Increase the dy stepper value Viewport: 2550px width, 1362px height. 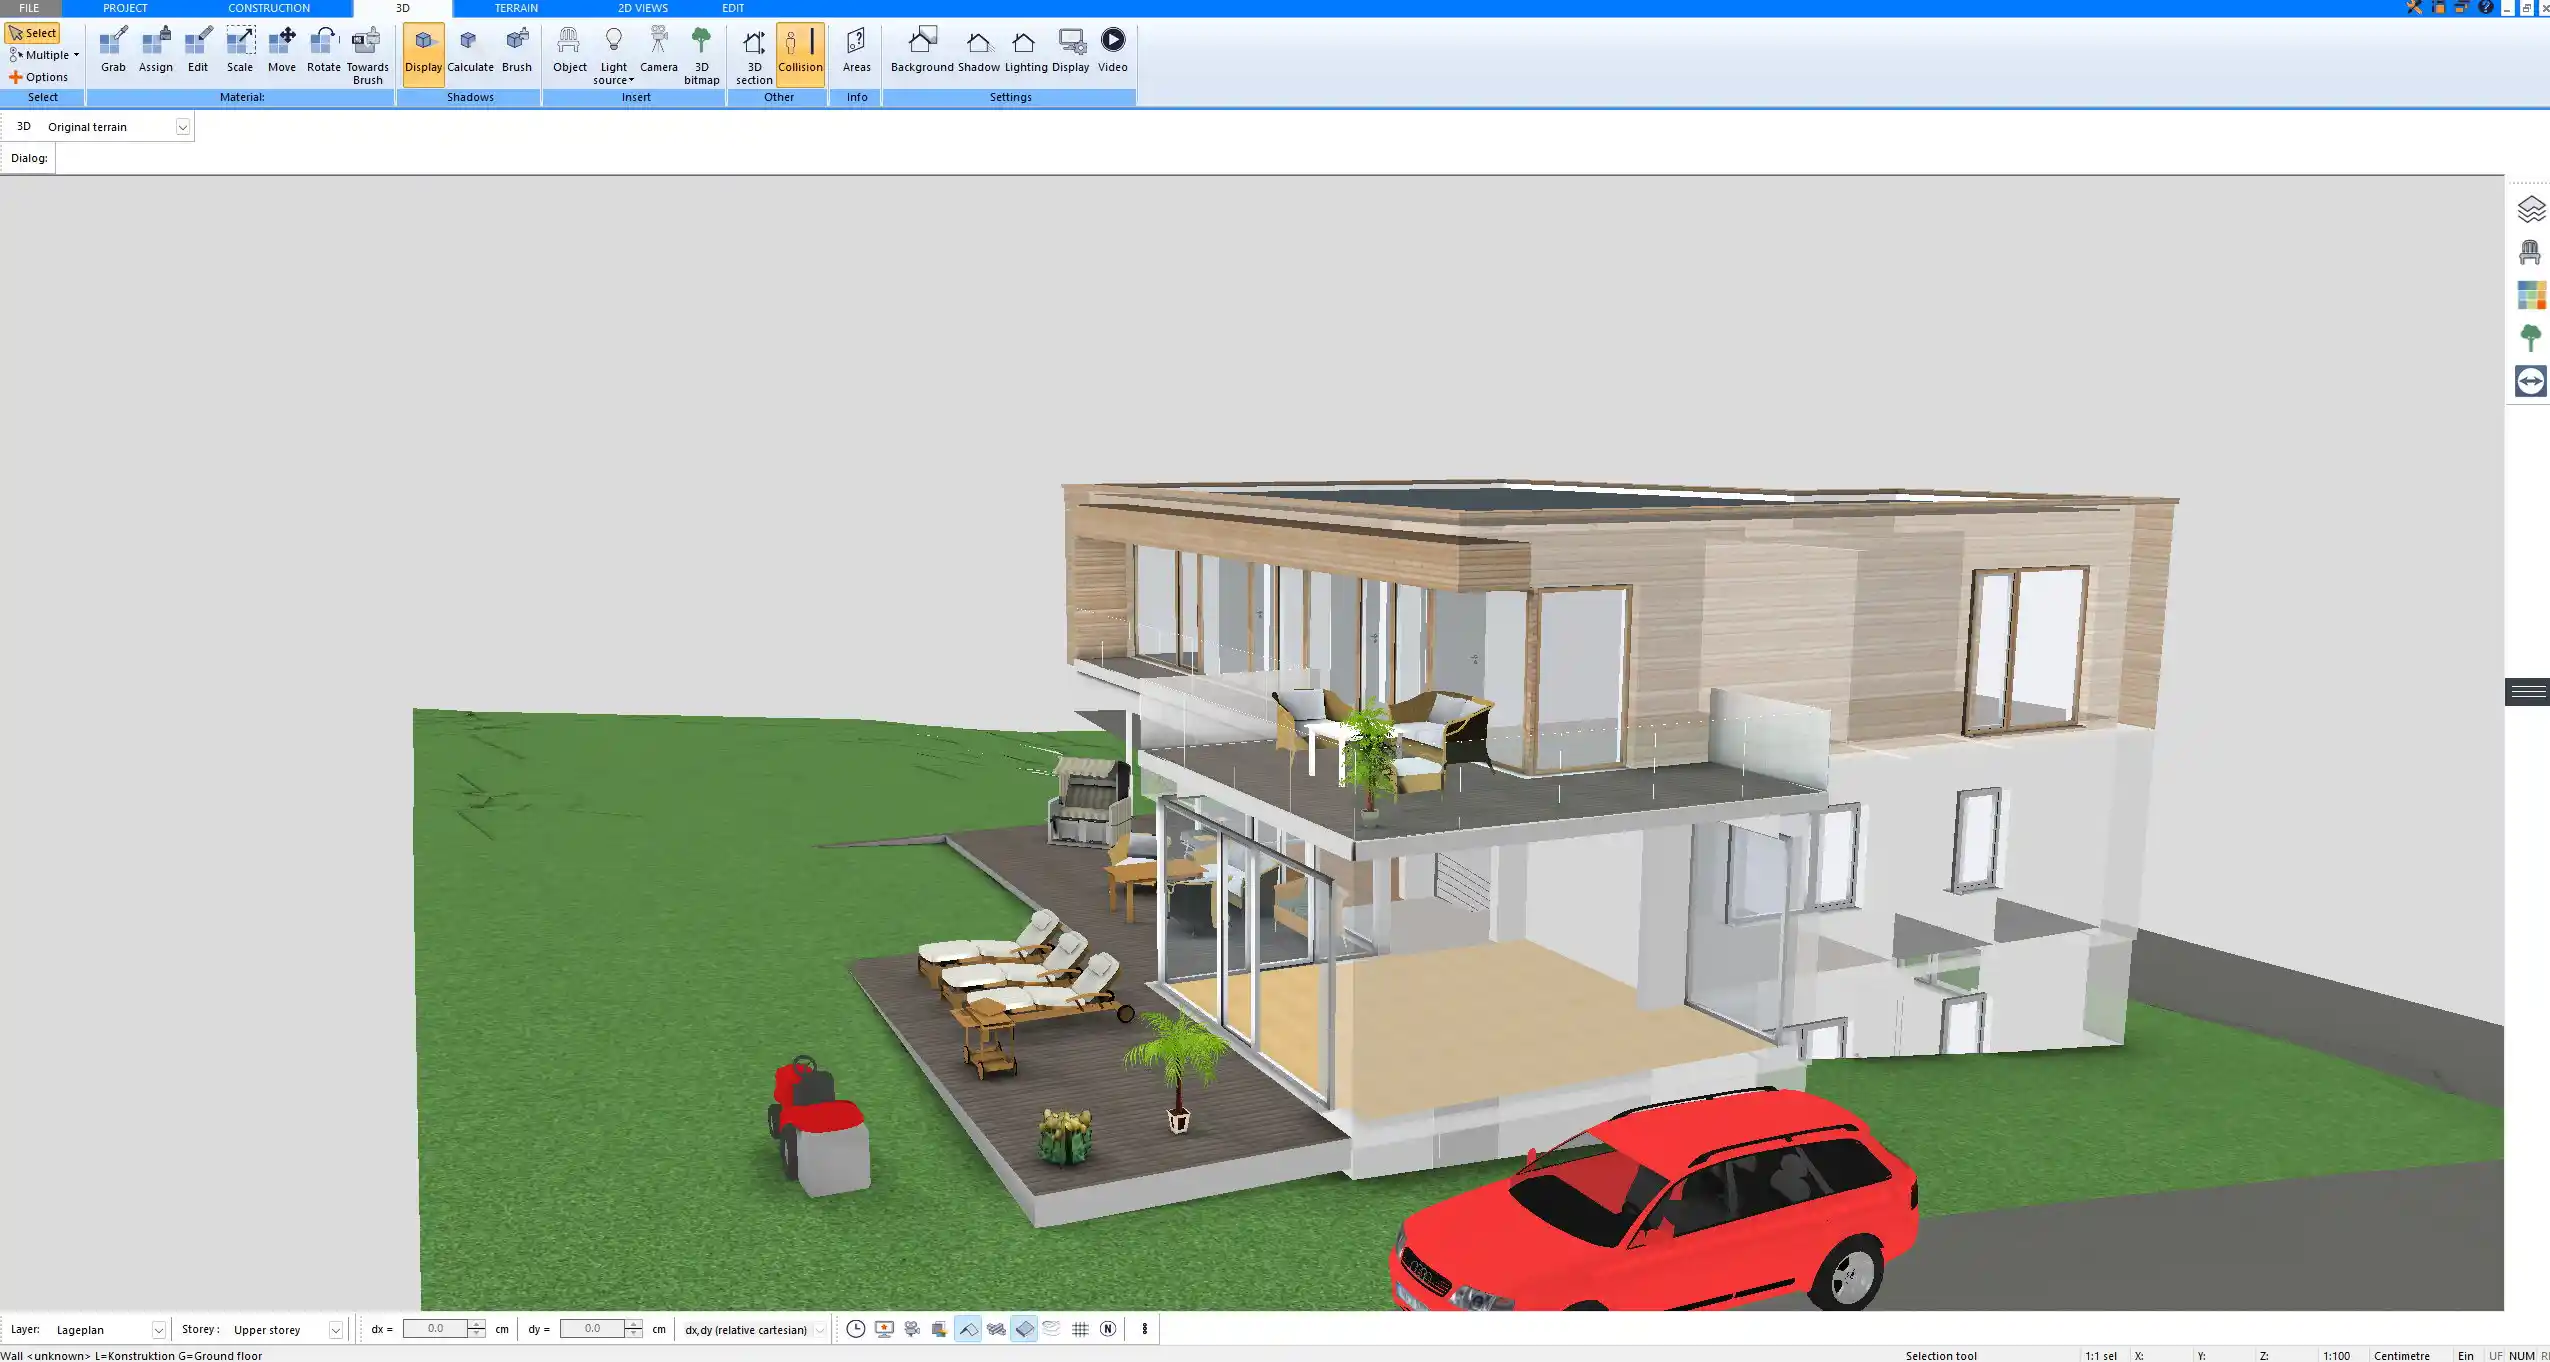point(634,1324)
